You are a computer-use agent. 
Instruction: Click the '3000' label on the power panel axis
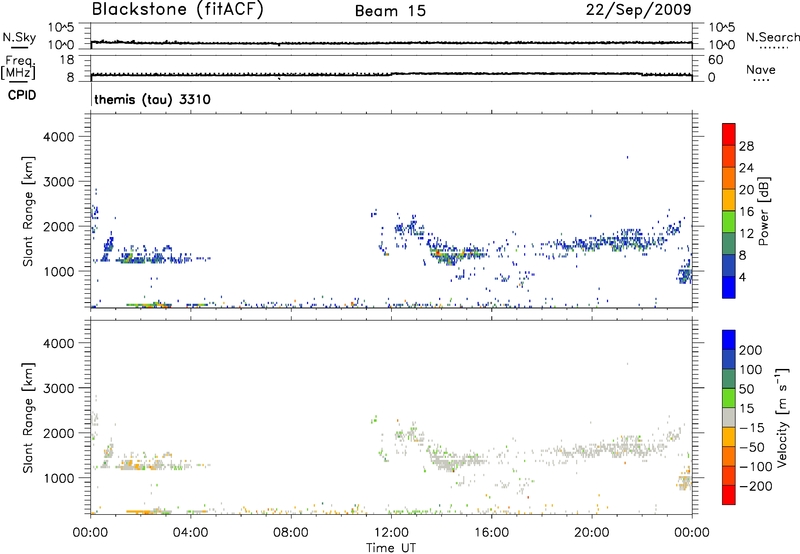point(58,182)
